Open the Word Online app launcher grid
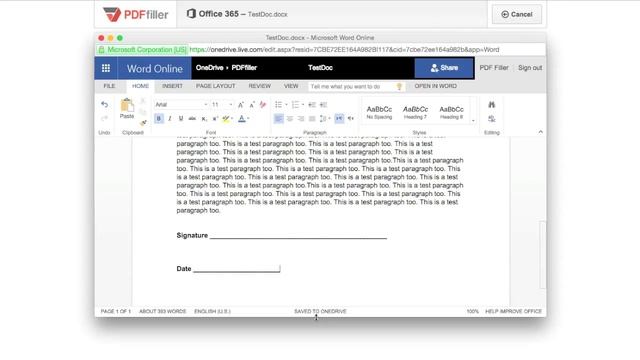Viewport: 640px width, 360px height. coord(106,68)
